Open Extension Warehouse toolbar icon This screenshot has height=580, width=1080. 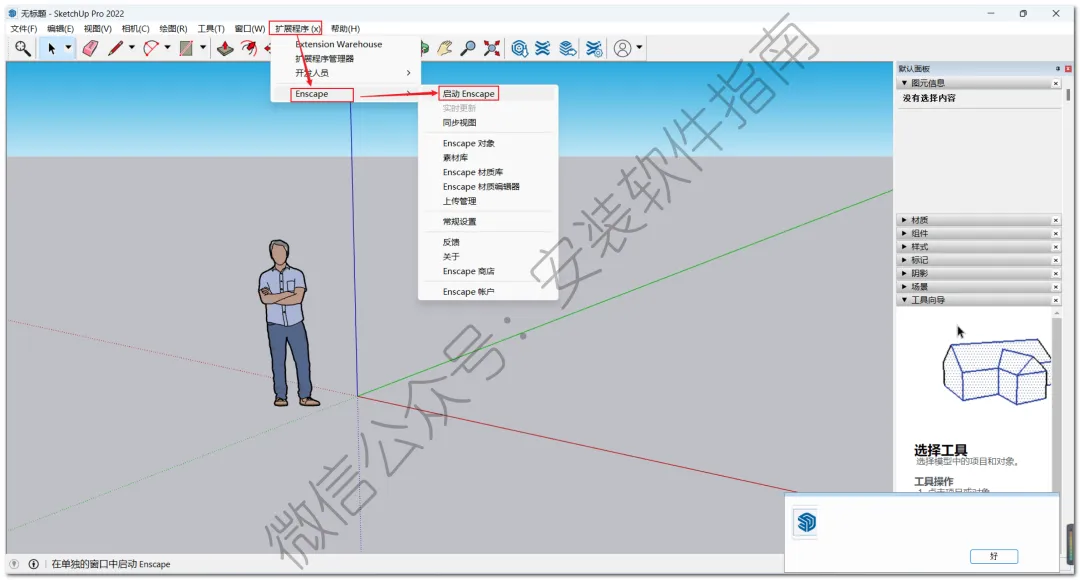[543, 48]
